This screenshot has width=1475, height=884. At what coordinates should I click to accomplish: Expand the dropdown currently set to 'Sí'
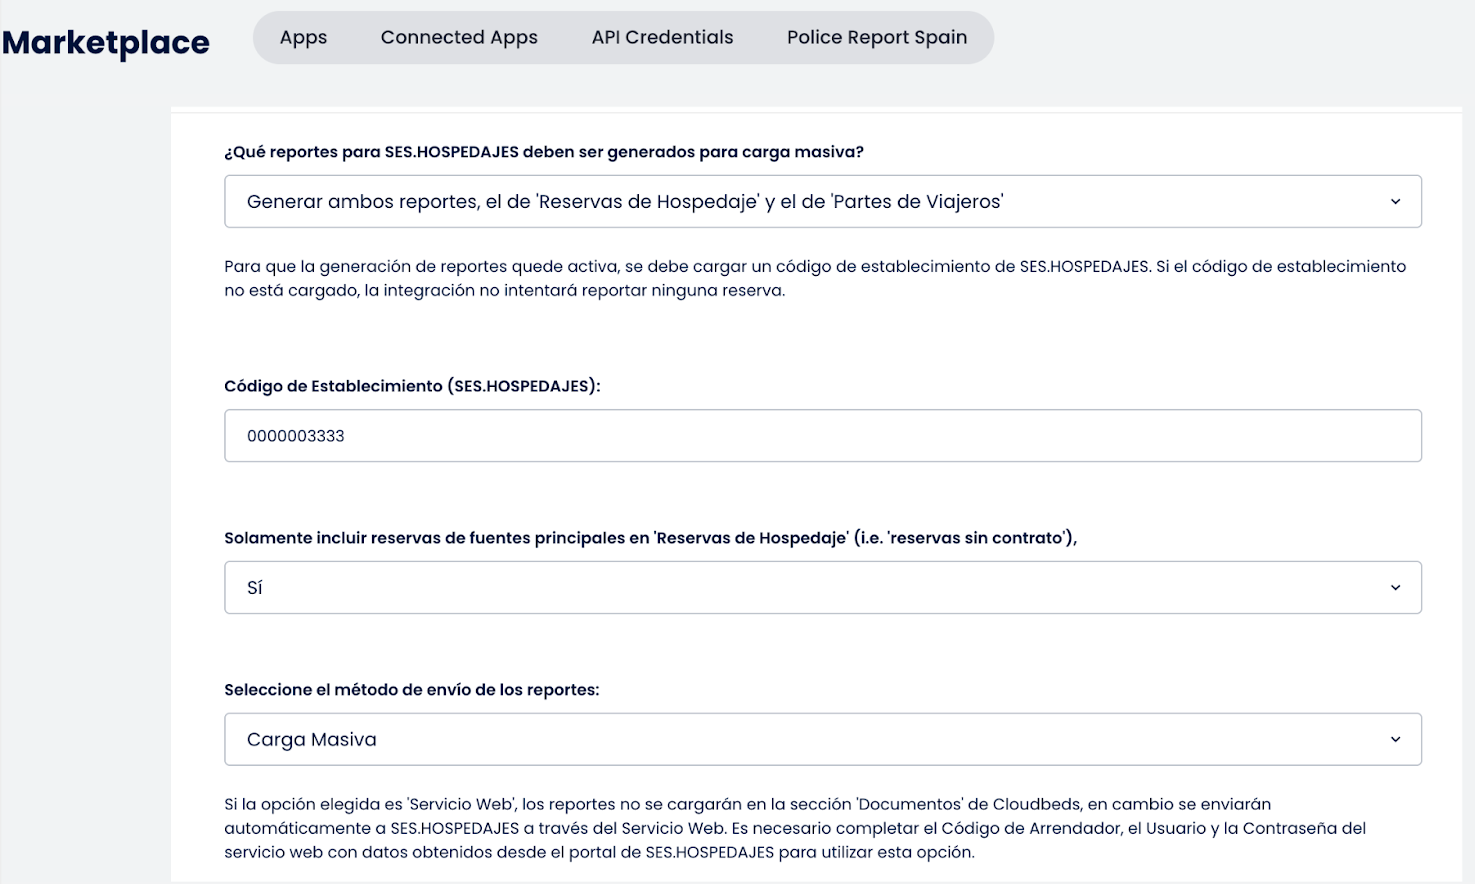[x=822, y=588]
